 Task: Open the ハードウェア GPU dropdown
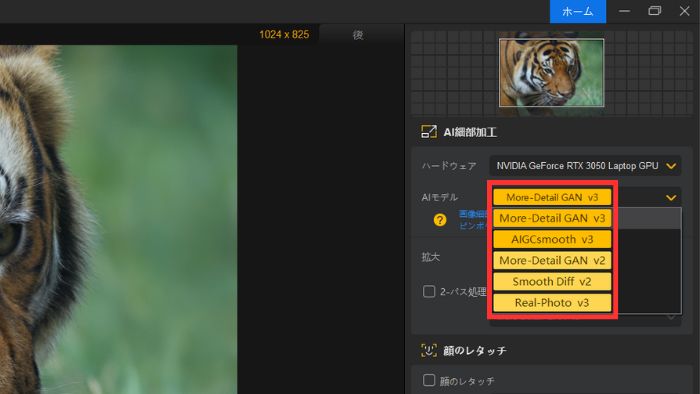tap(585, 166)
